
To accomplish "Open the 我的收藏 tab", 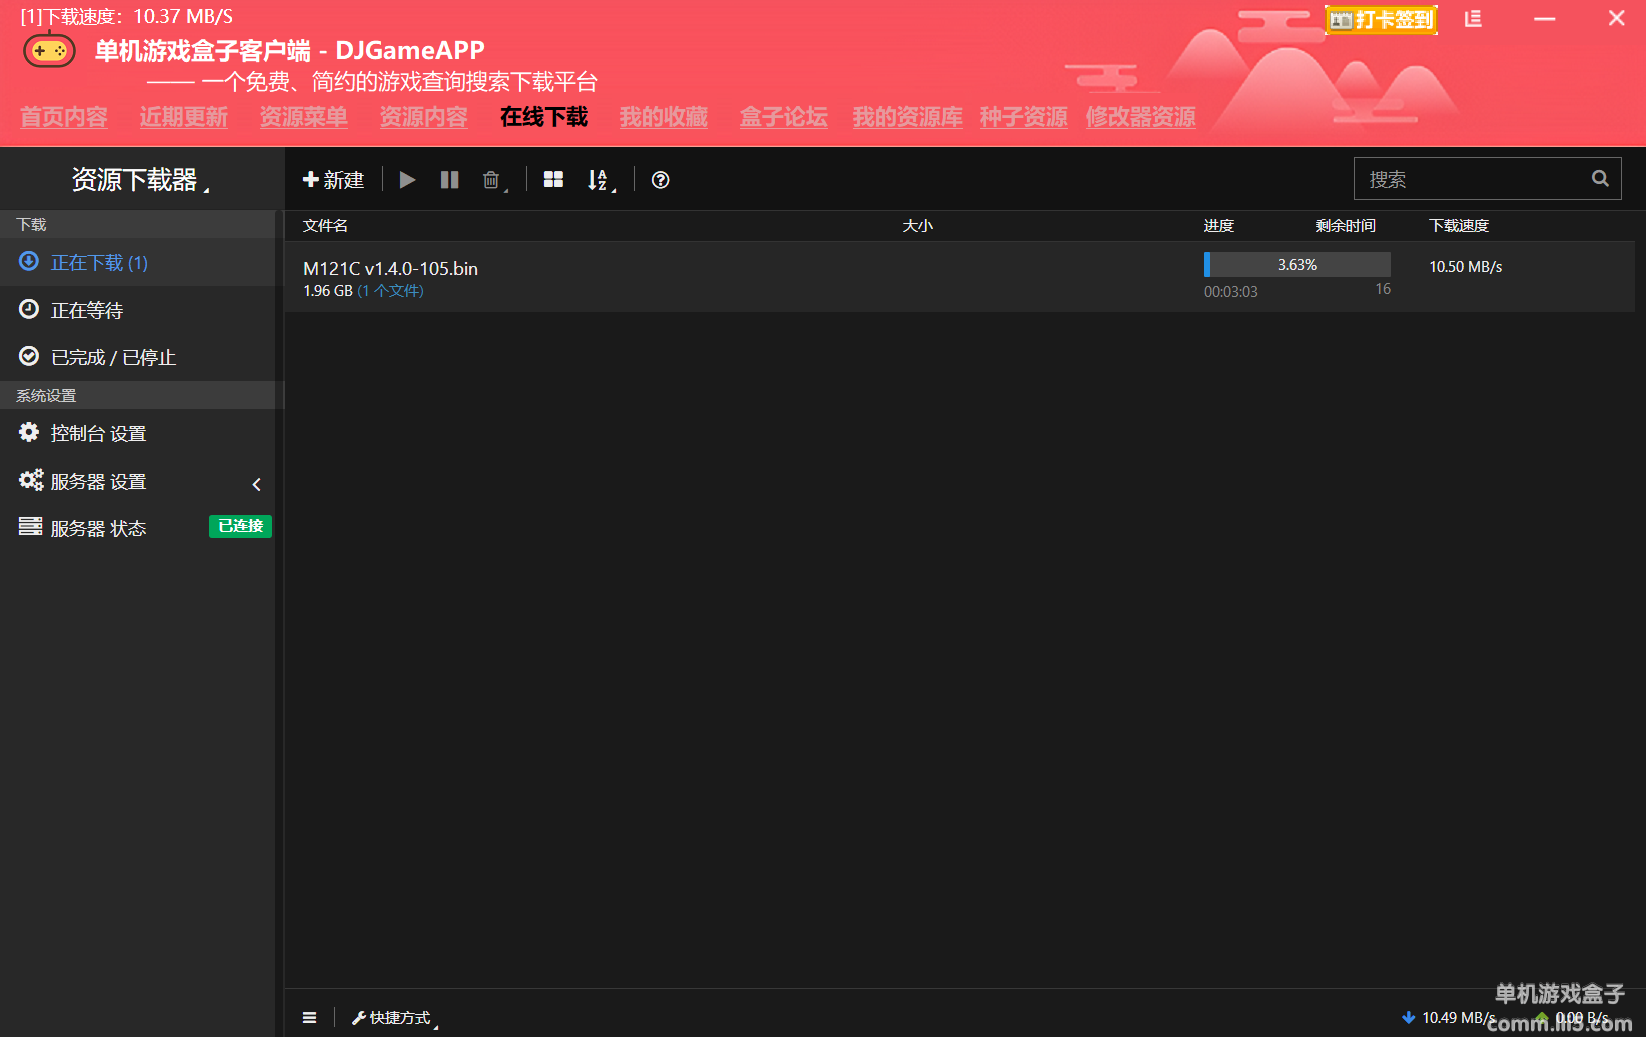I will click(x=664, y=117).
